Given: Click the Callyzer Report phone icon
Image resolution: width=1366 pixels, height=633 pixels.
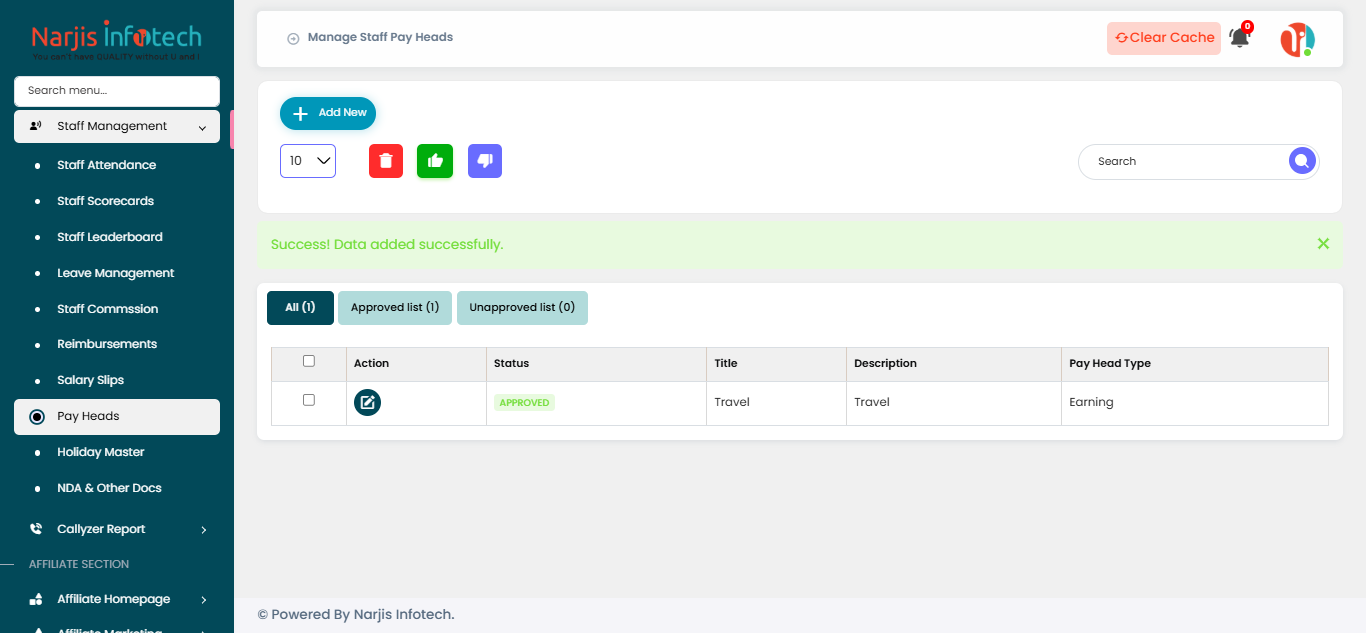Looking at the screenshot, I should pos(36,529).
